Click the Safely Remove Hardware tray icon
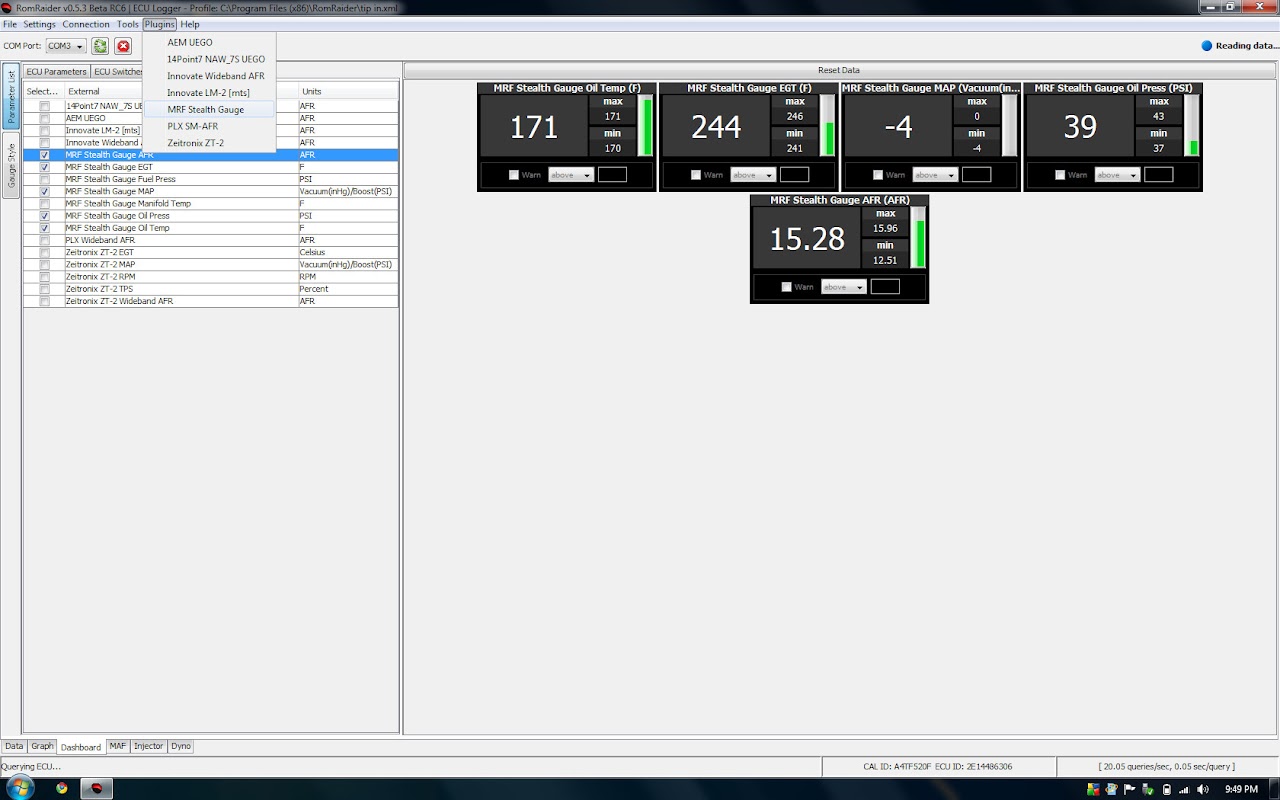Screen dimensions: 1280x800 [1148, 790]
